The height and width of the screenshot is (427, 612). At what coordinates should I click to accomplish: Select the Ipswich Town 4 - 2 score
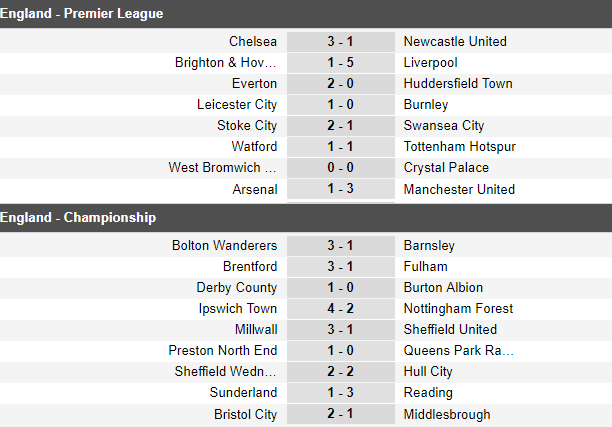341,309
